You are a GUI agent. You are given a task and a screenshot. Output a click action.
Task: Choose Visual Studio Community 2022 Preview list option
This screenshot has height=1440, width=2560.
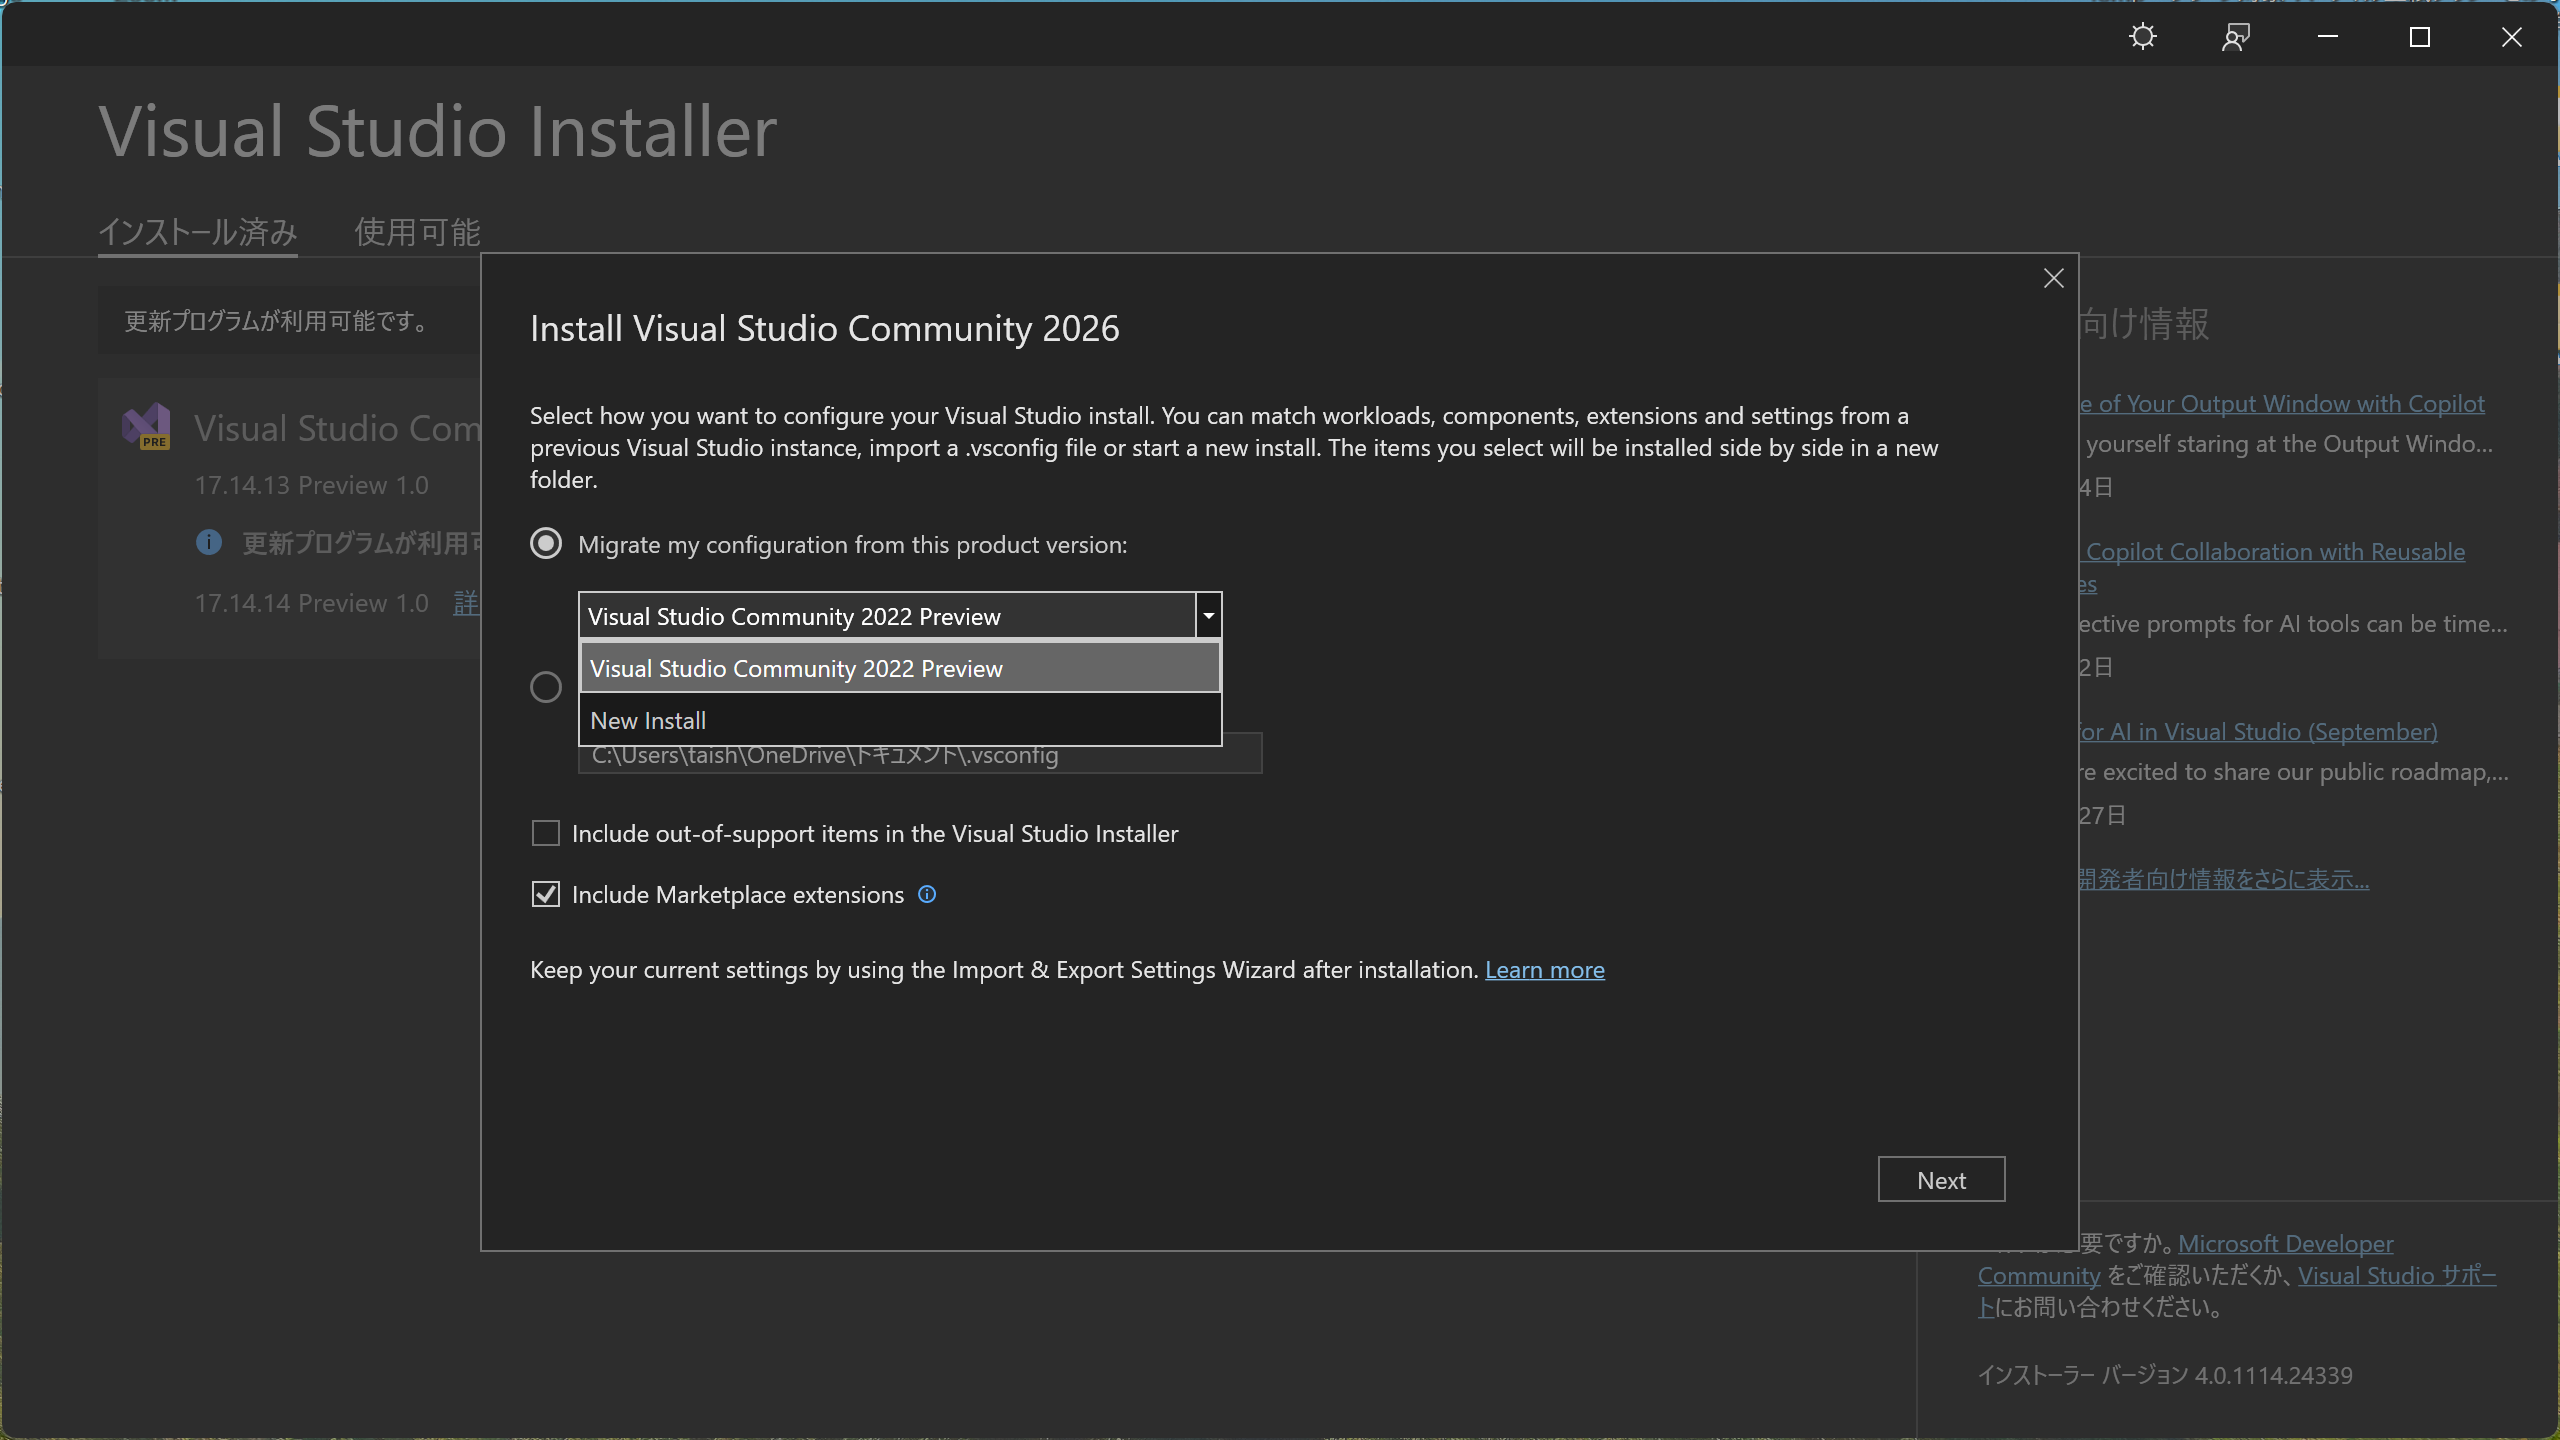click(x=900, y=668)
